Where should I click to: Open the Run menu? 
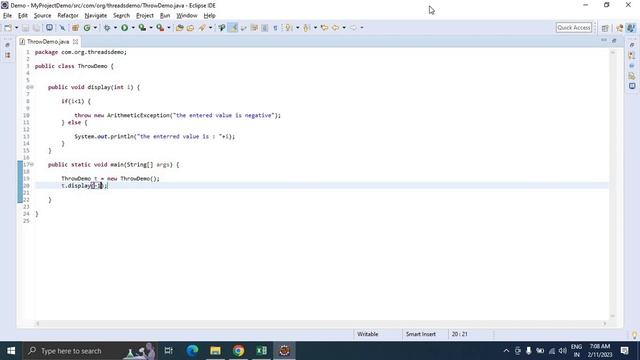point(165,16)
